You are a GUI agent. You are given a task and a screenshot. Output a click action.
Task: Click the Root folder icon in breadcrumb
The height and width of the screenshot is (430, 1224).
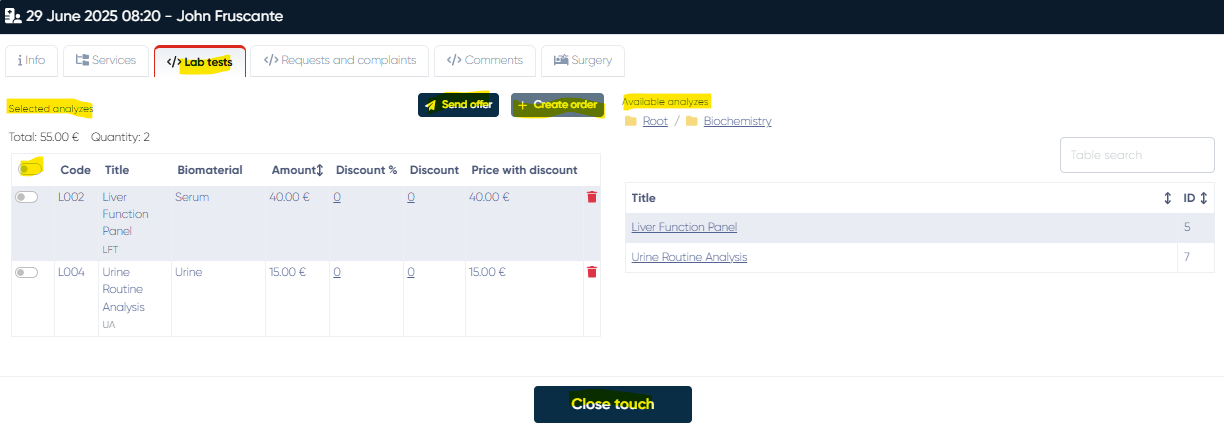coord(630,121)
